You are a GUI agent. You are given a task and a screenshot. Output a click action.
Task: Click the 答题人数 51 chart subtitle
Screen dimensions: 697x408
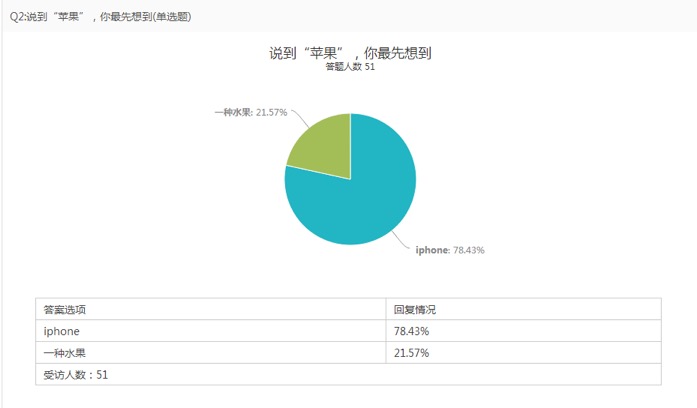[350, 68]
